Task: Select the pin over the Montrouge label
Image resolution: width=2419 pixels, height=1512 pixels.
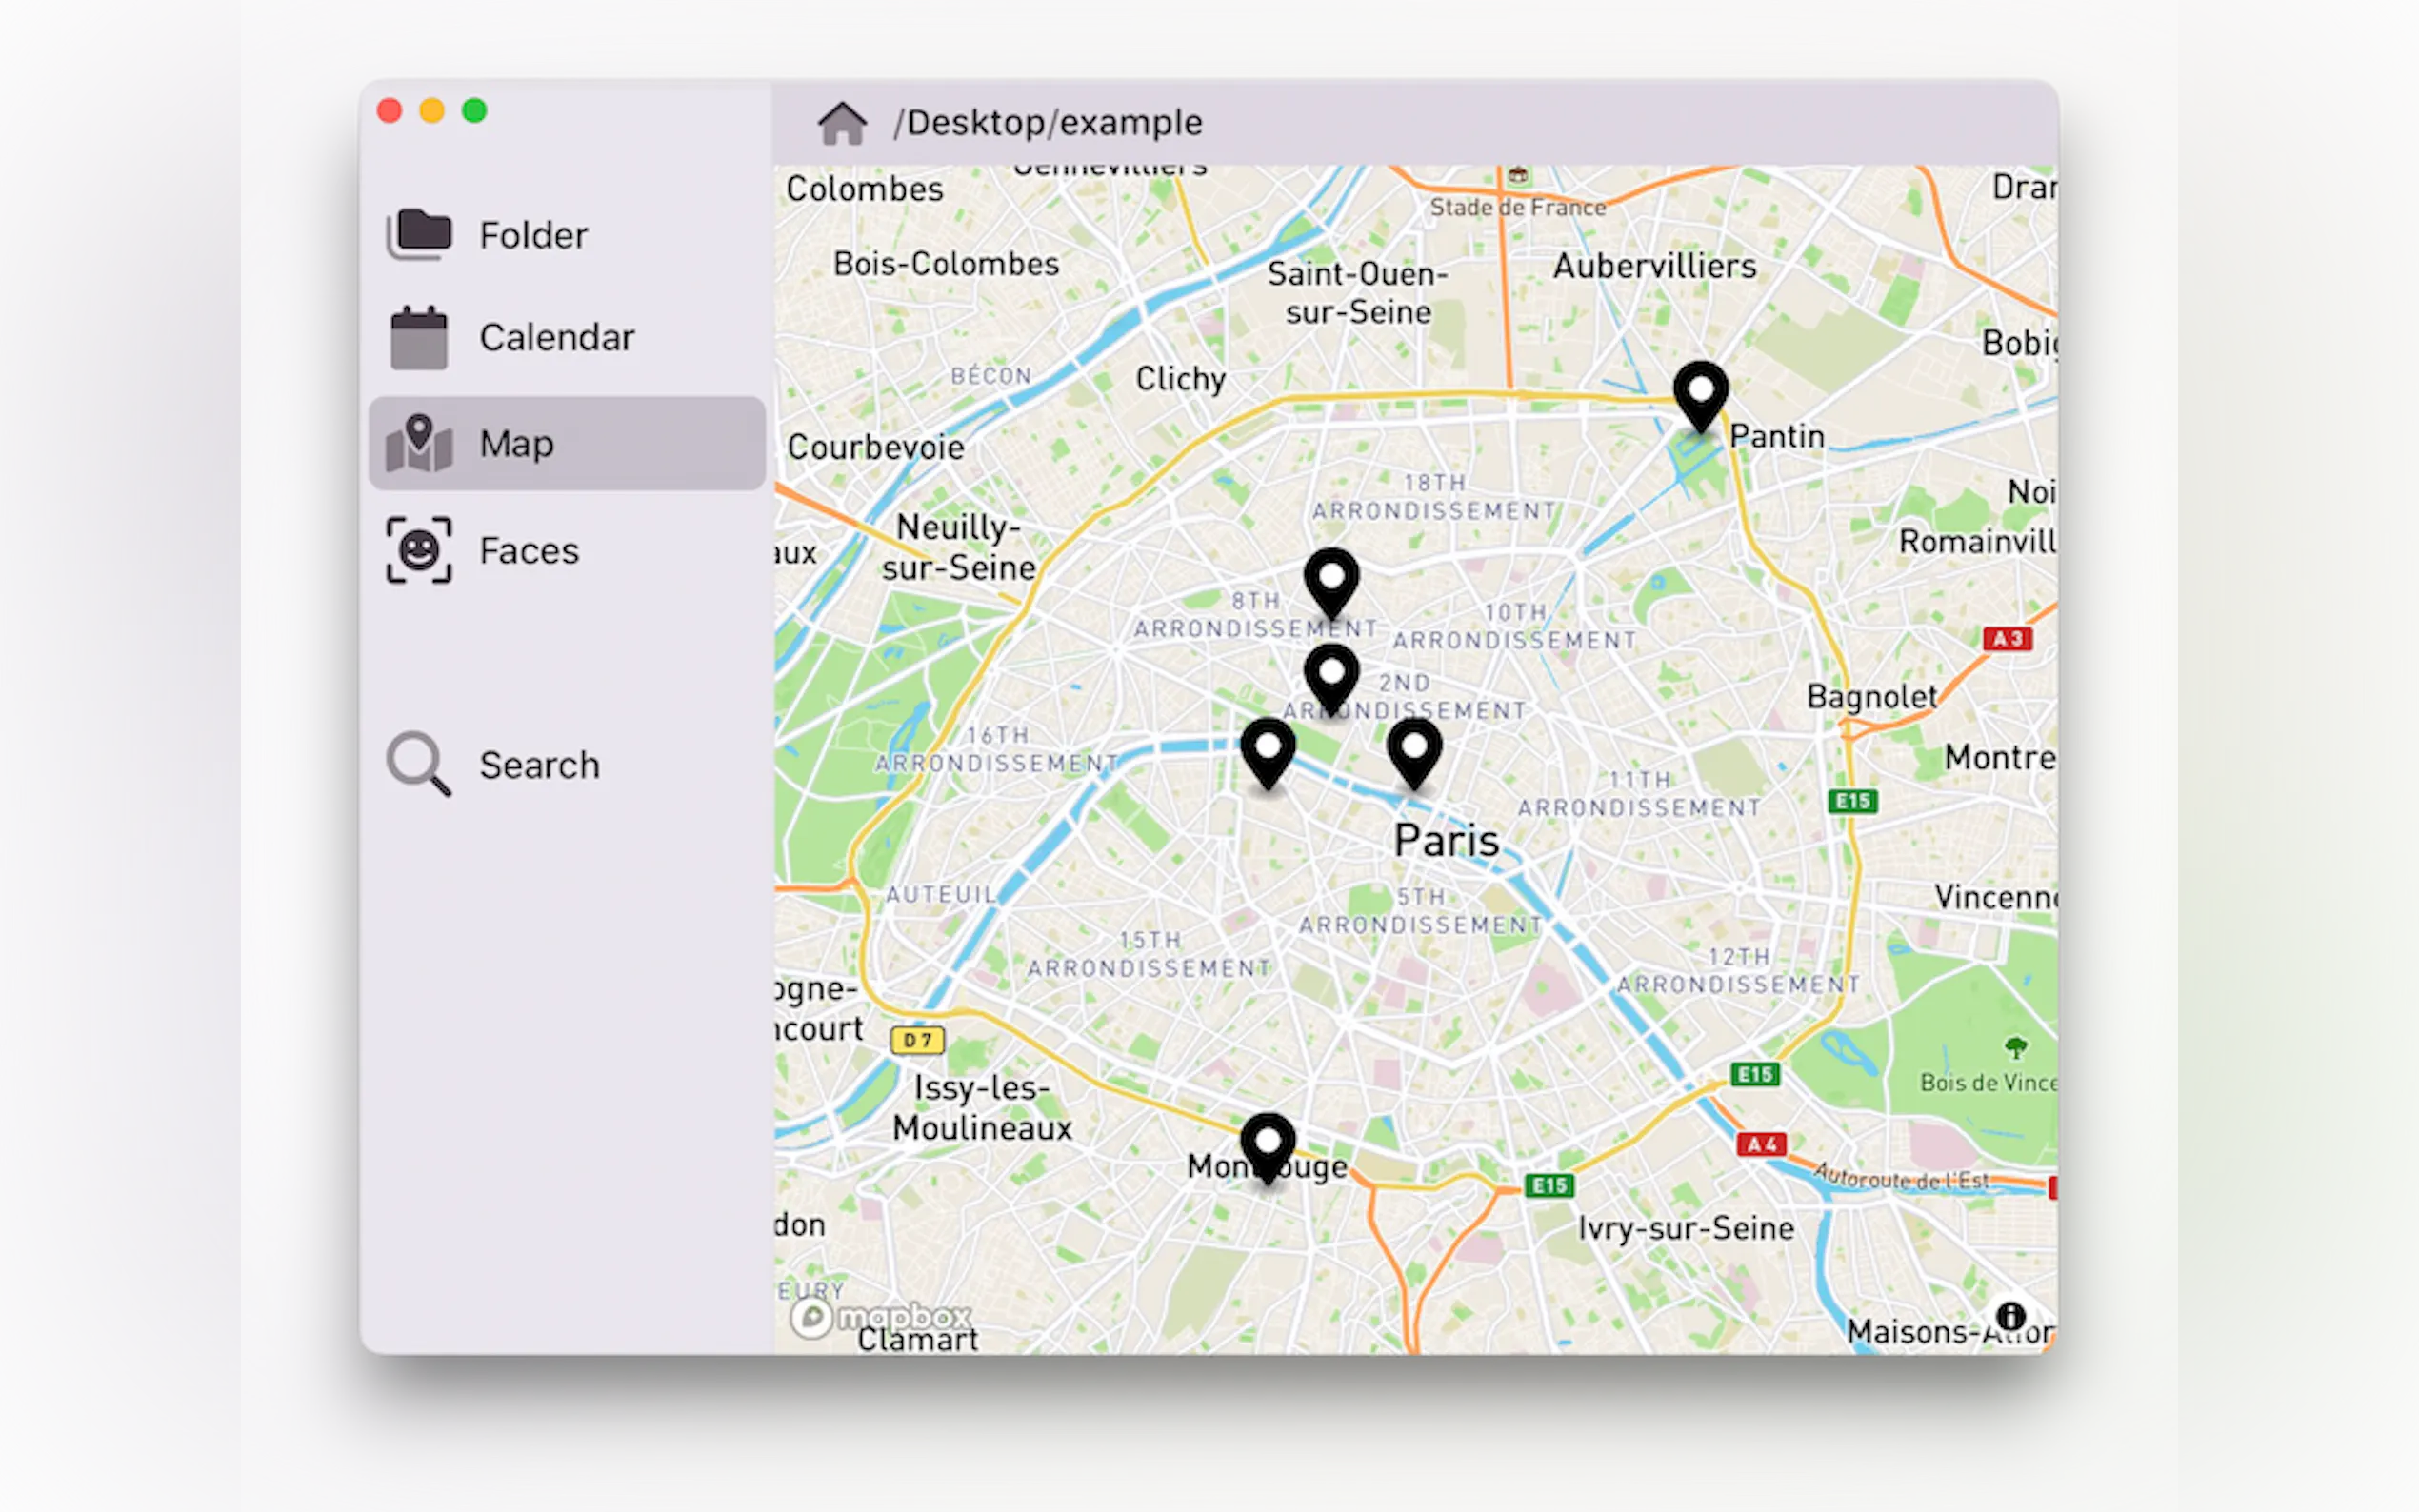Action: (1267, 1148)
